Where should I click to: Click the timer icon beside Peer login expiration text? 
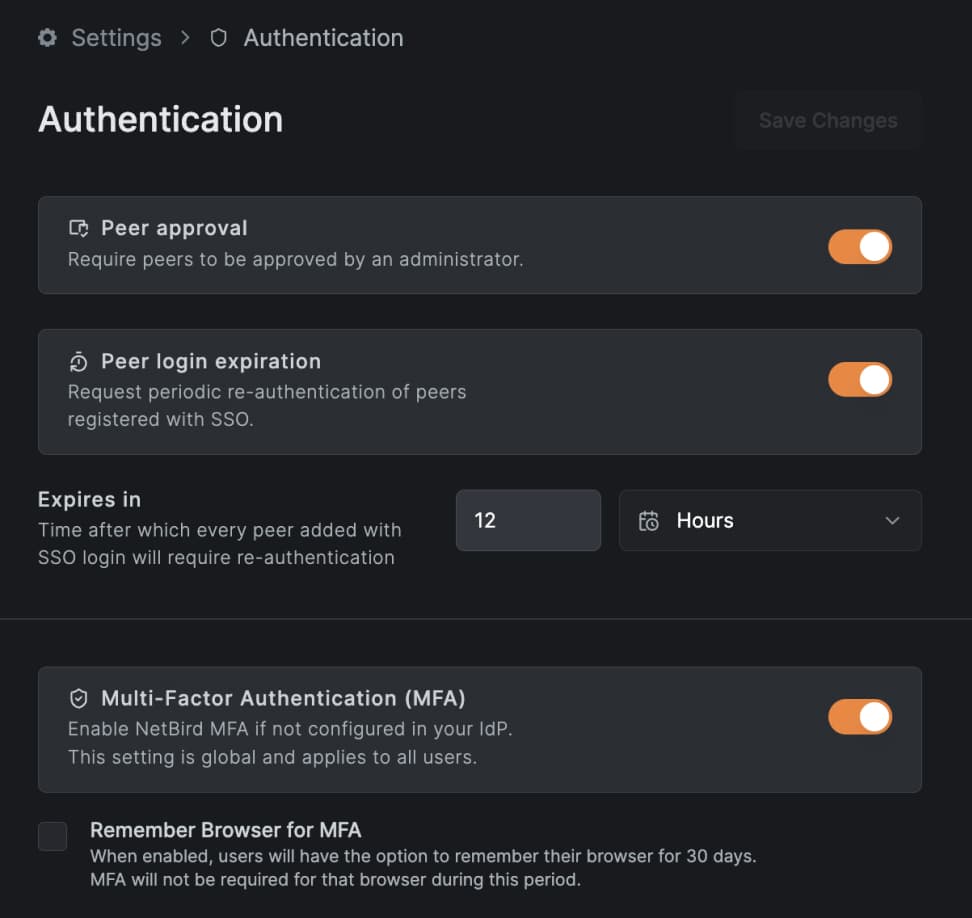coord(78,361)
